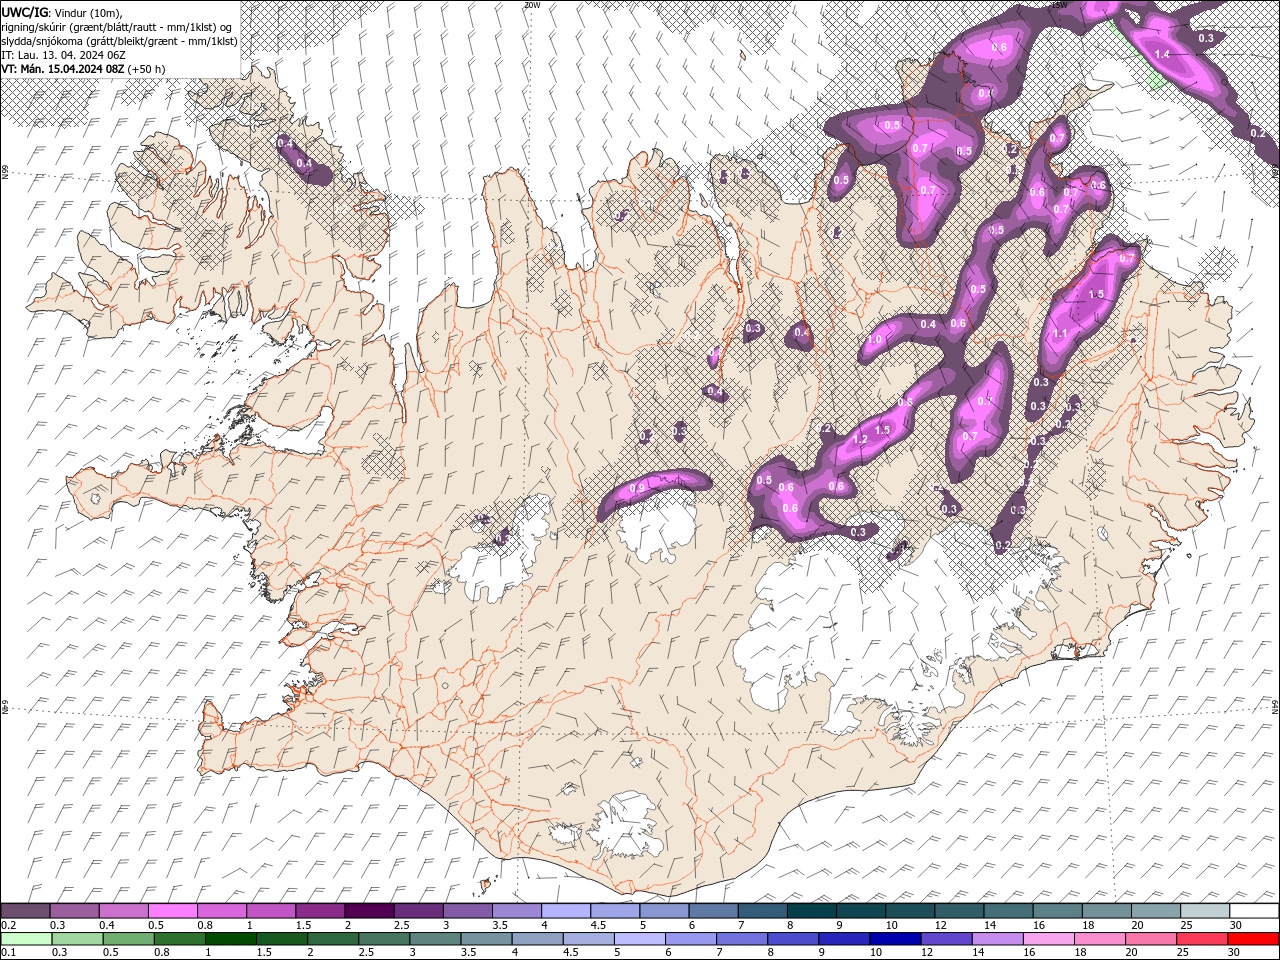Click the 0.1 label in the rain legend
Viewport: 1280px width, 960px height.
(7, 952)
